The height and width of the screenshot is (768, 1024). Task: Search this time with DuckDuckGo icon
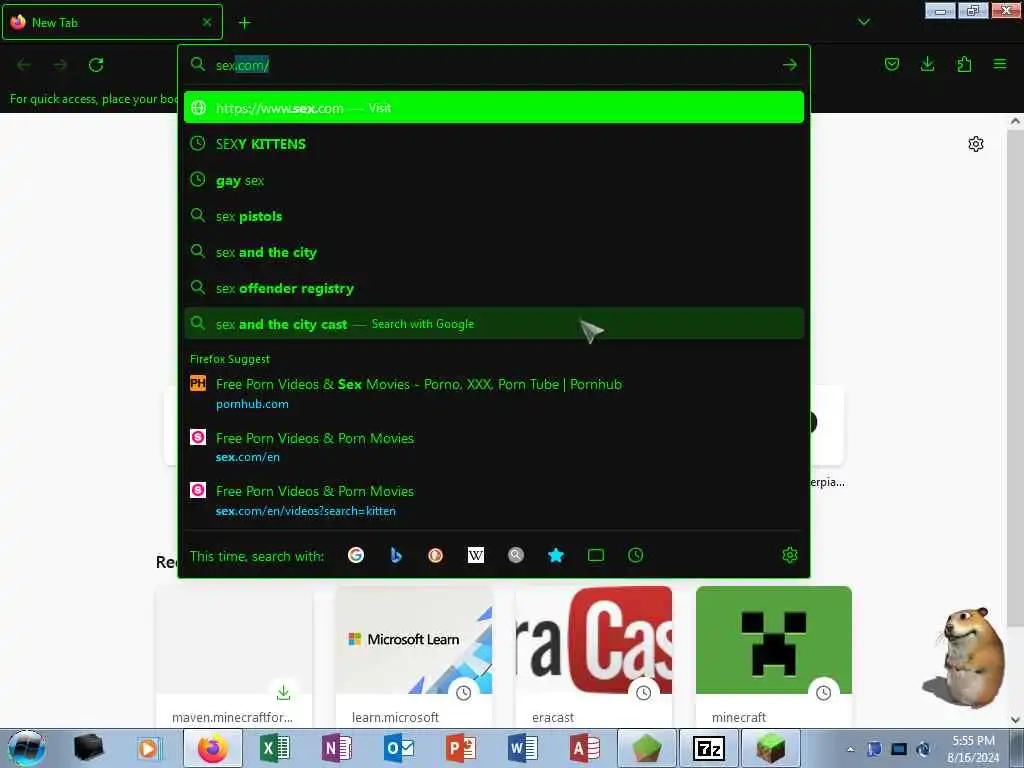click(x=436, y=555)
